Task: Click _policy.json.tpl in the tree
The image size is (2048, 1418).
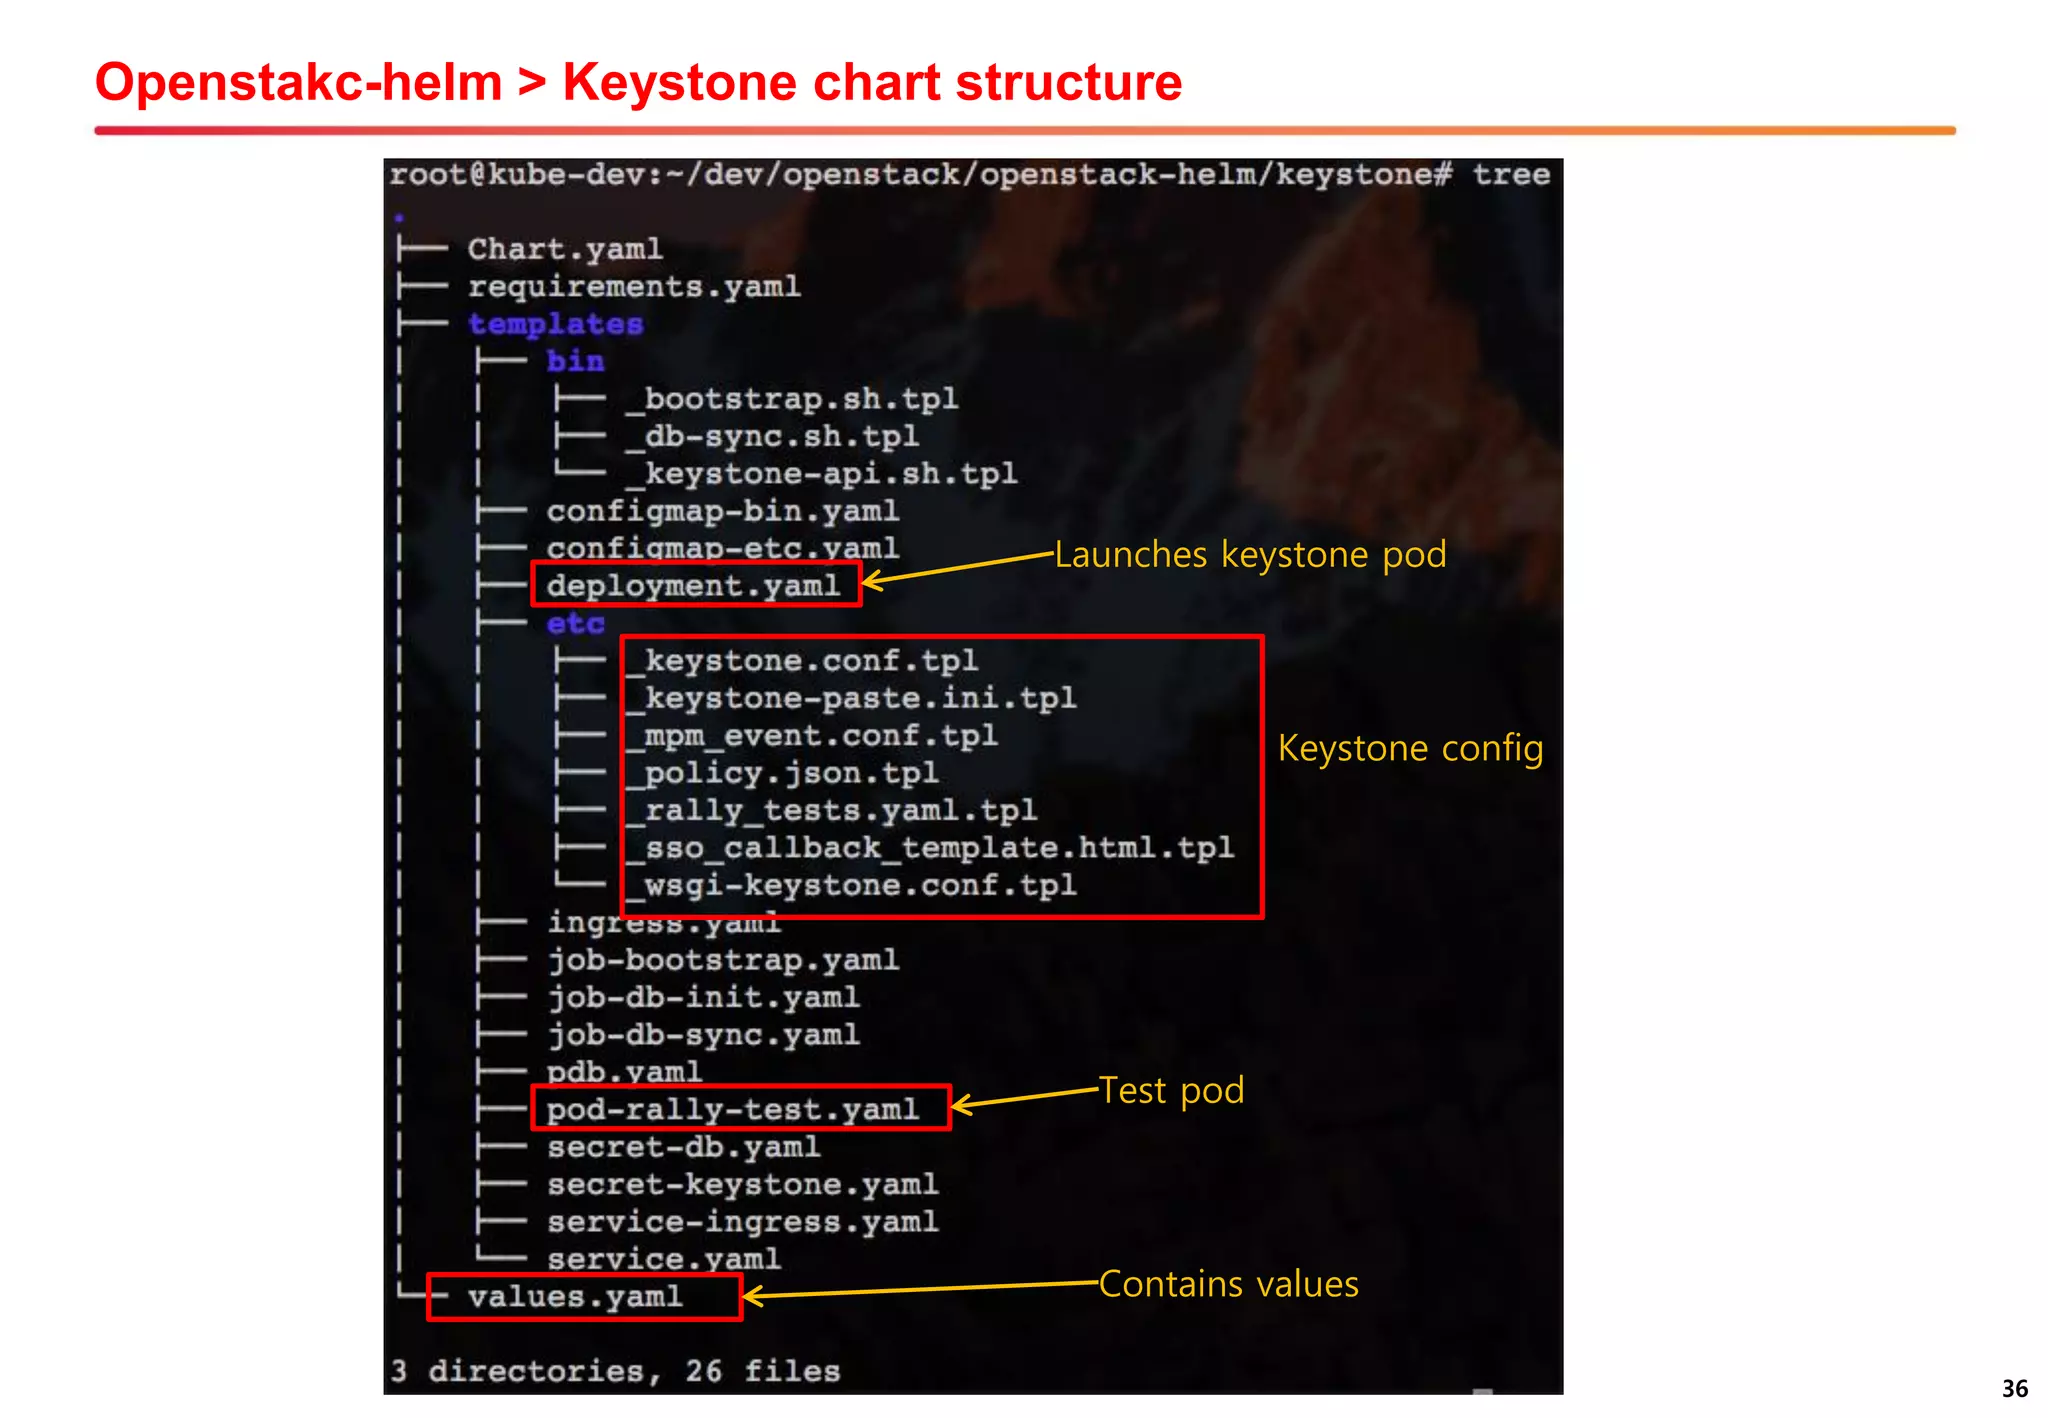Action: (x=781, y=773)
